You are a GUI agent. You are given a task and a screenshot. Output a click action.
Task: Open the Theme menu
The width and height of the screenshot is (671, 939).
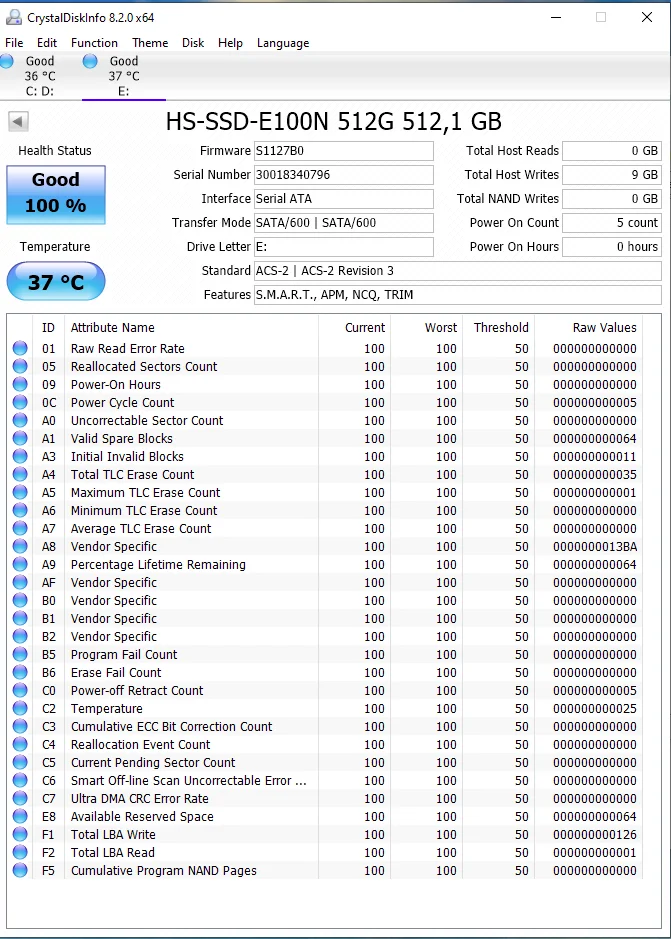tap(150, 43)
